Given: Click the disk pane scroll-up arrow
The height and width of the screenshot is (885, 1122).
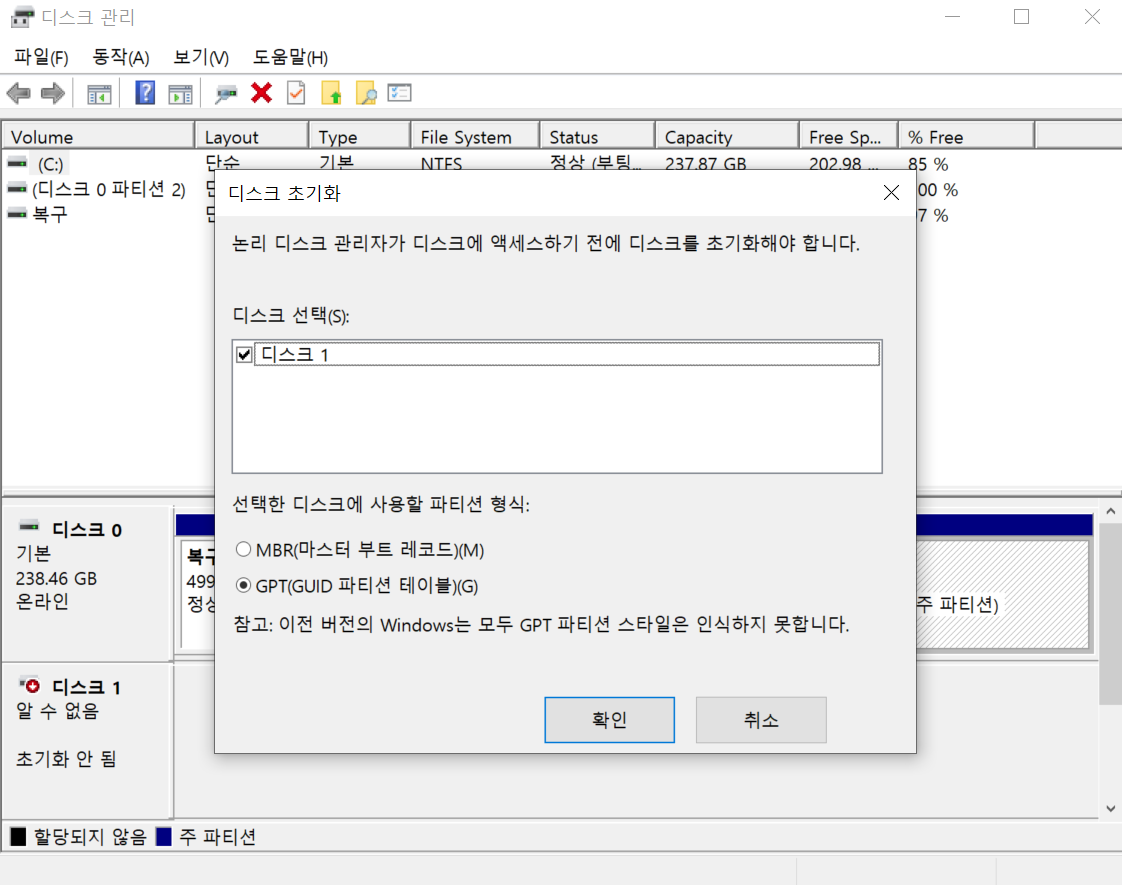Looking at the screenshot, I should [x=1111, y=511].
